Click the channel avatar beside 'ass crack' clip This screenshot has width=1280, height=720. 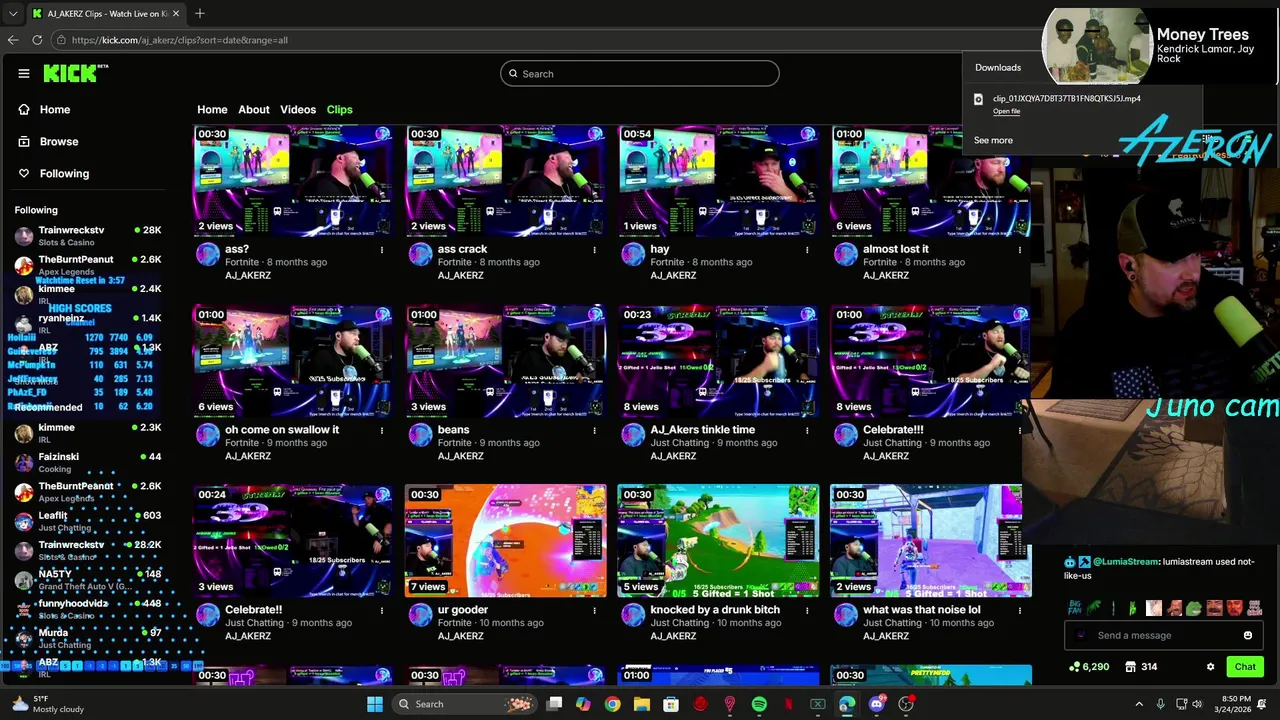(420, 255)
